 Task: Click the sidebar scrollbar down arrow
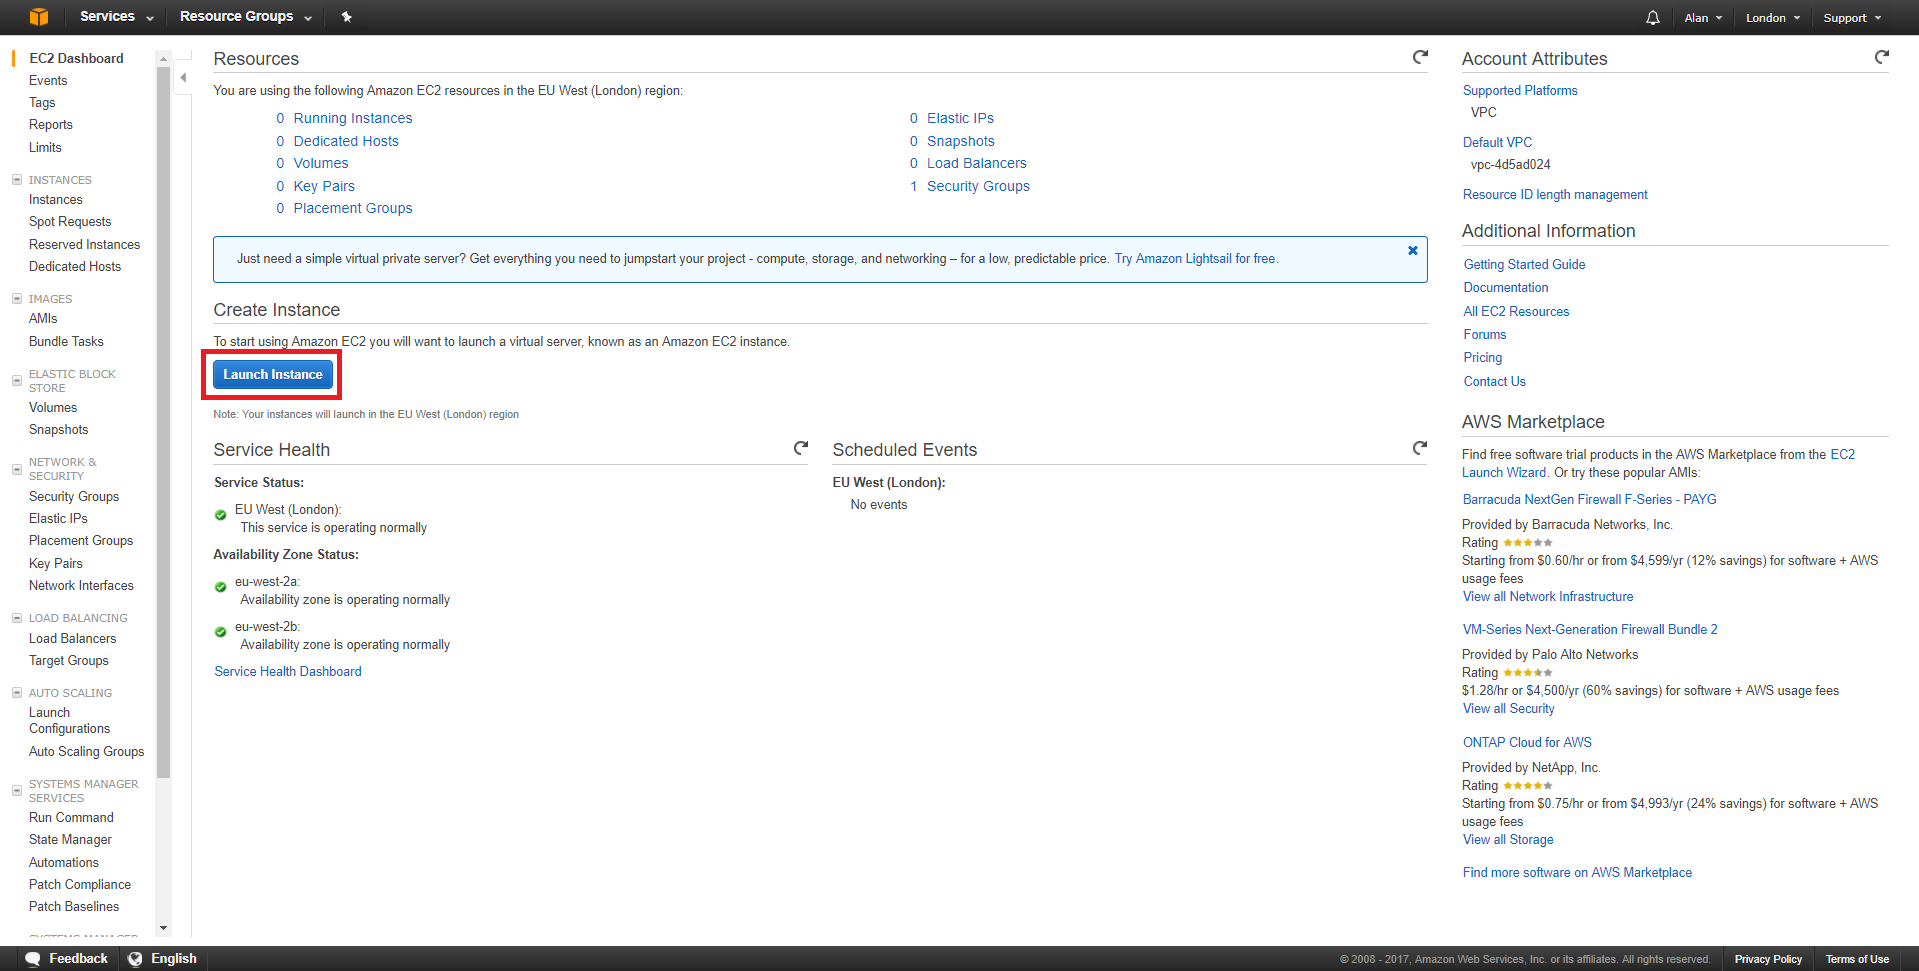pyautogui.click(x=164, y=929)
